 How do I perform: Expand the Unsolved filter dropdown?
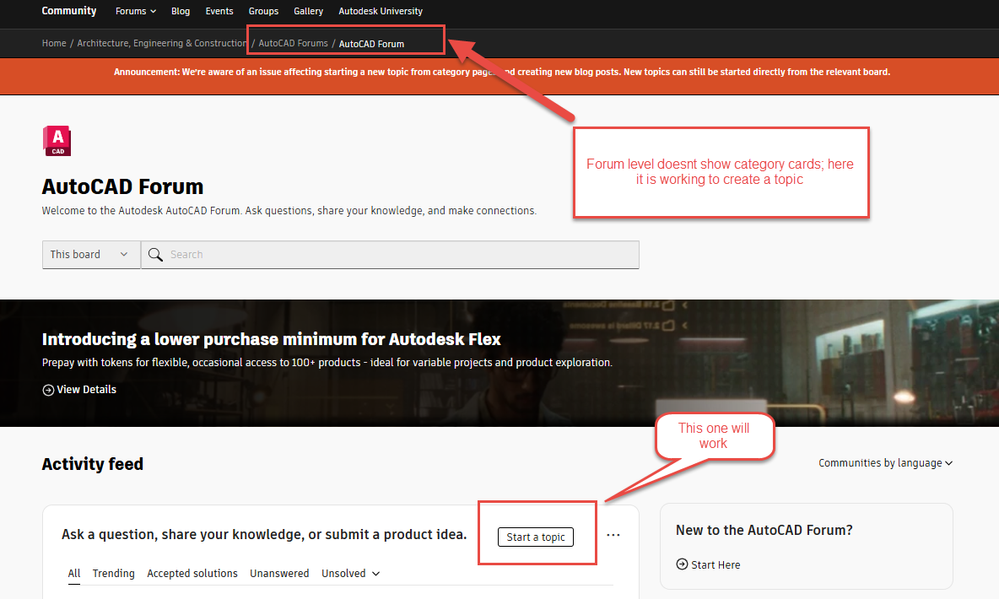350,574
